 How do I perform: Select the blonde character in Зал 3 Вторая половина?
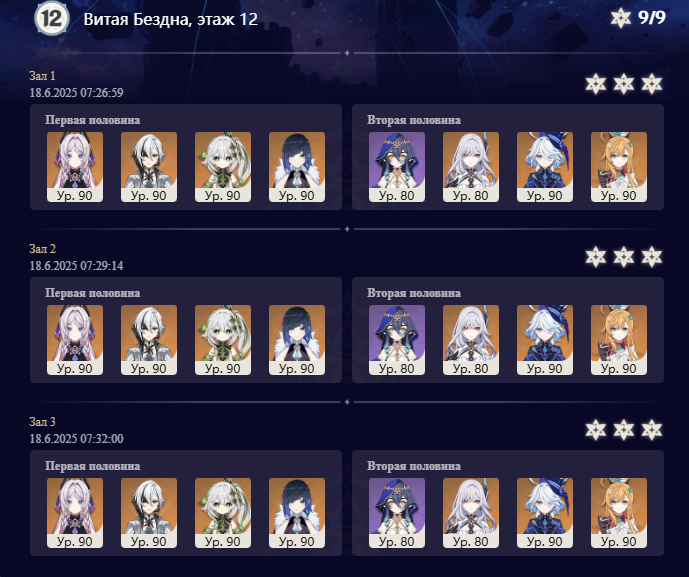(x=619, y=513)
